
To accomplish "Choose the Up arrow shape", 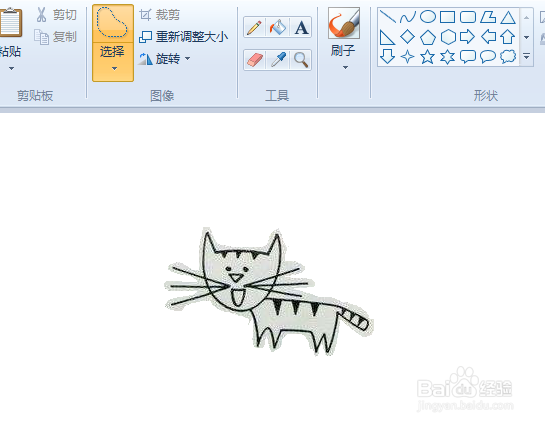I will (508, 36).
